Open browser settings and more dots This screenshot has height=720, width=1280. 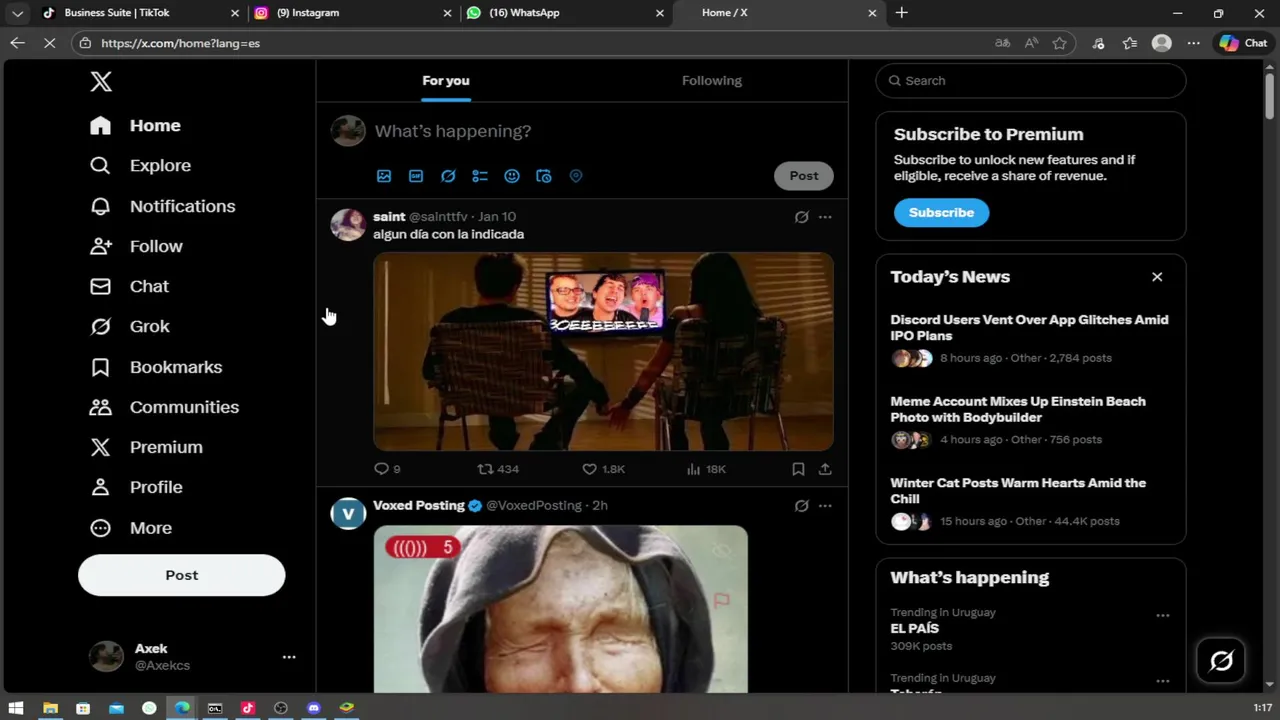click(1194, 43)
